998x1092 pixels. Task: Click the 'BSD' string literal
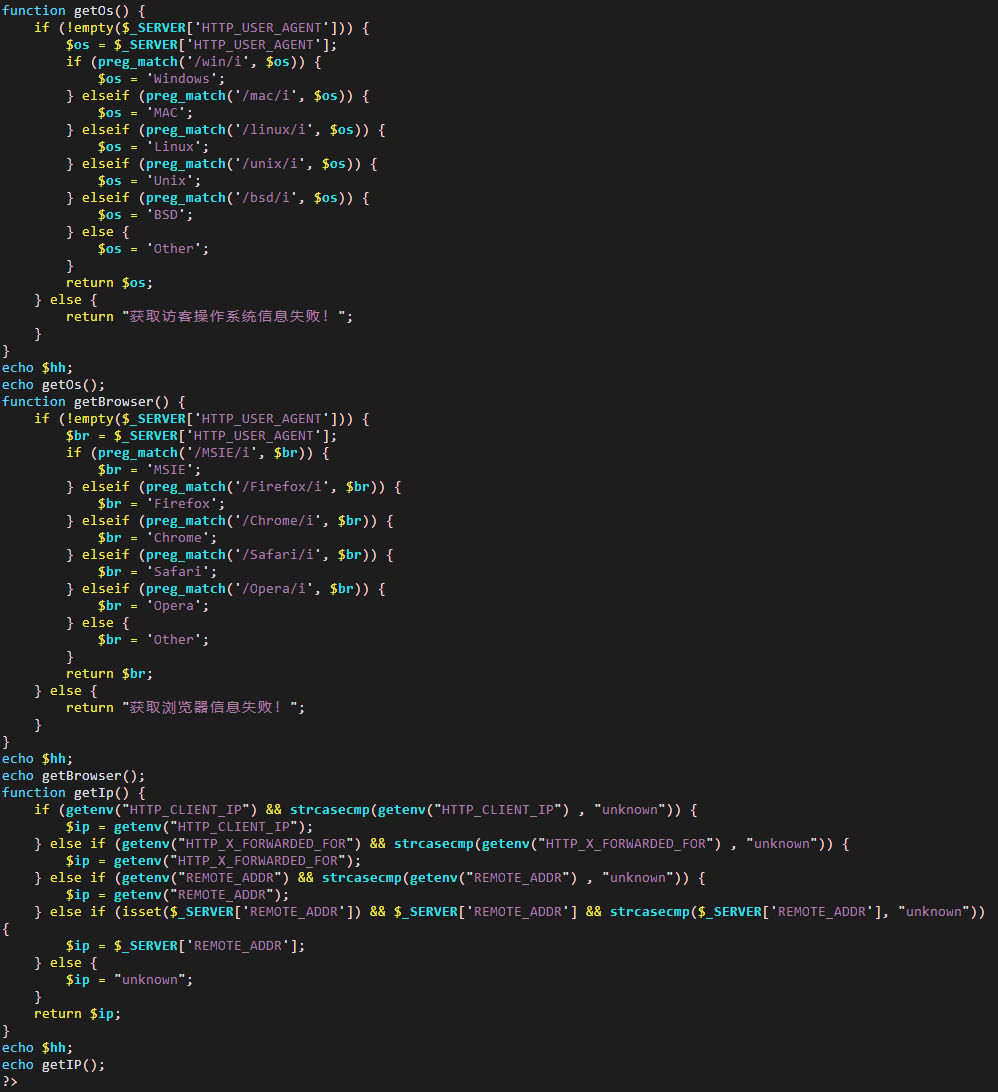click(166, 215)
